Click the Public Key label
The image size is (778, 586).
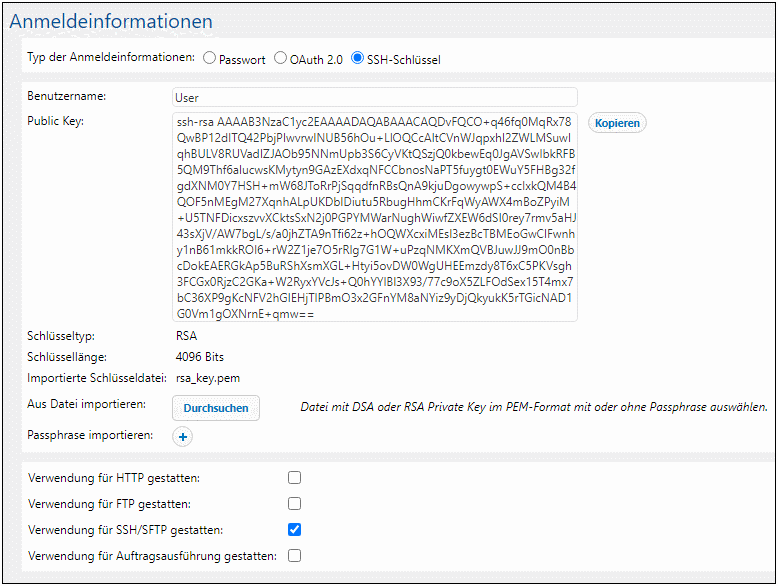click(x=55, y=121)
